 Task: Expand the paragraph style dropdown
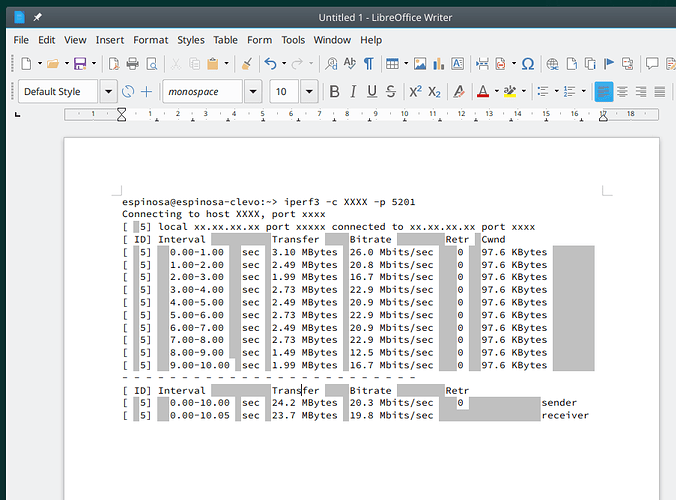(109, 91)
